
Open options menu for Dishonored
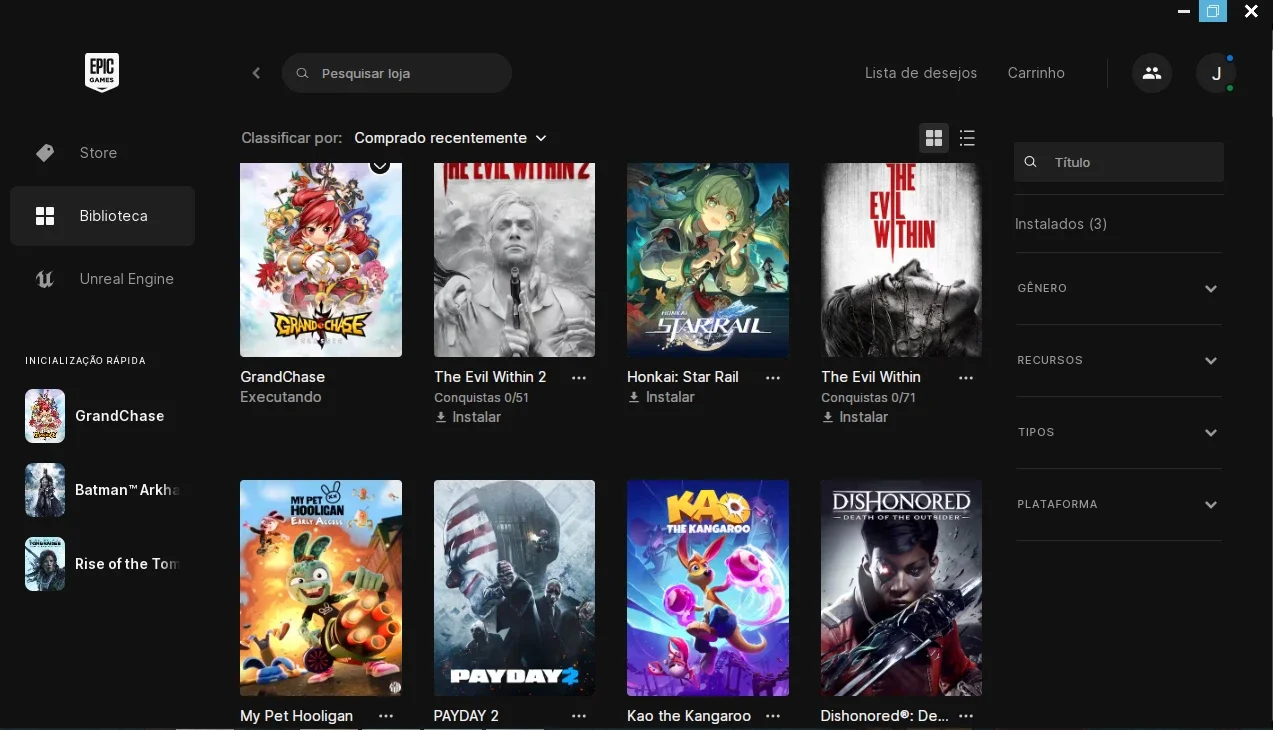[x=966, y=716]
